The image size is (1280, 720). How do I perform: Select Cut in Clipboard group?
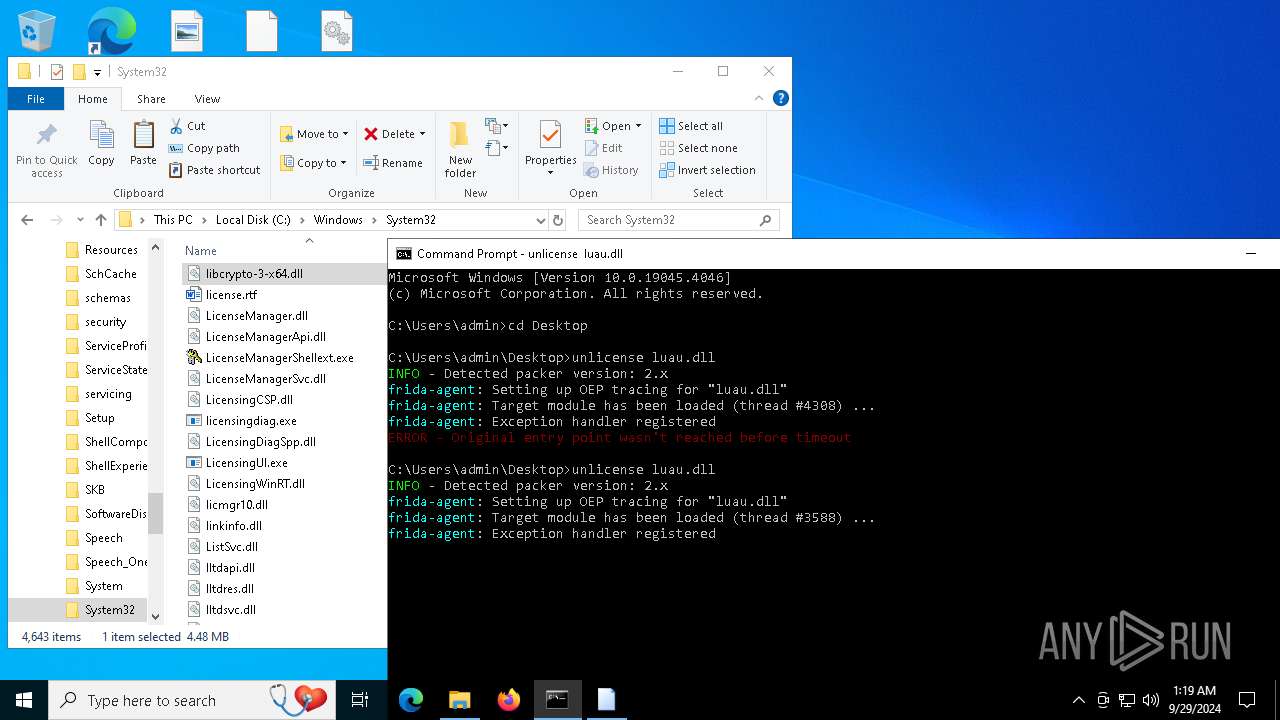pos(187,126)
